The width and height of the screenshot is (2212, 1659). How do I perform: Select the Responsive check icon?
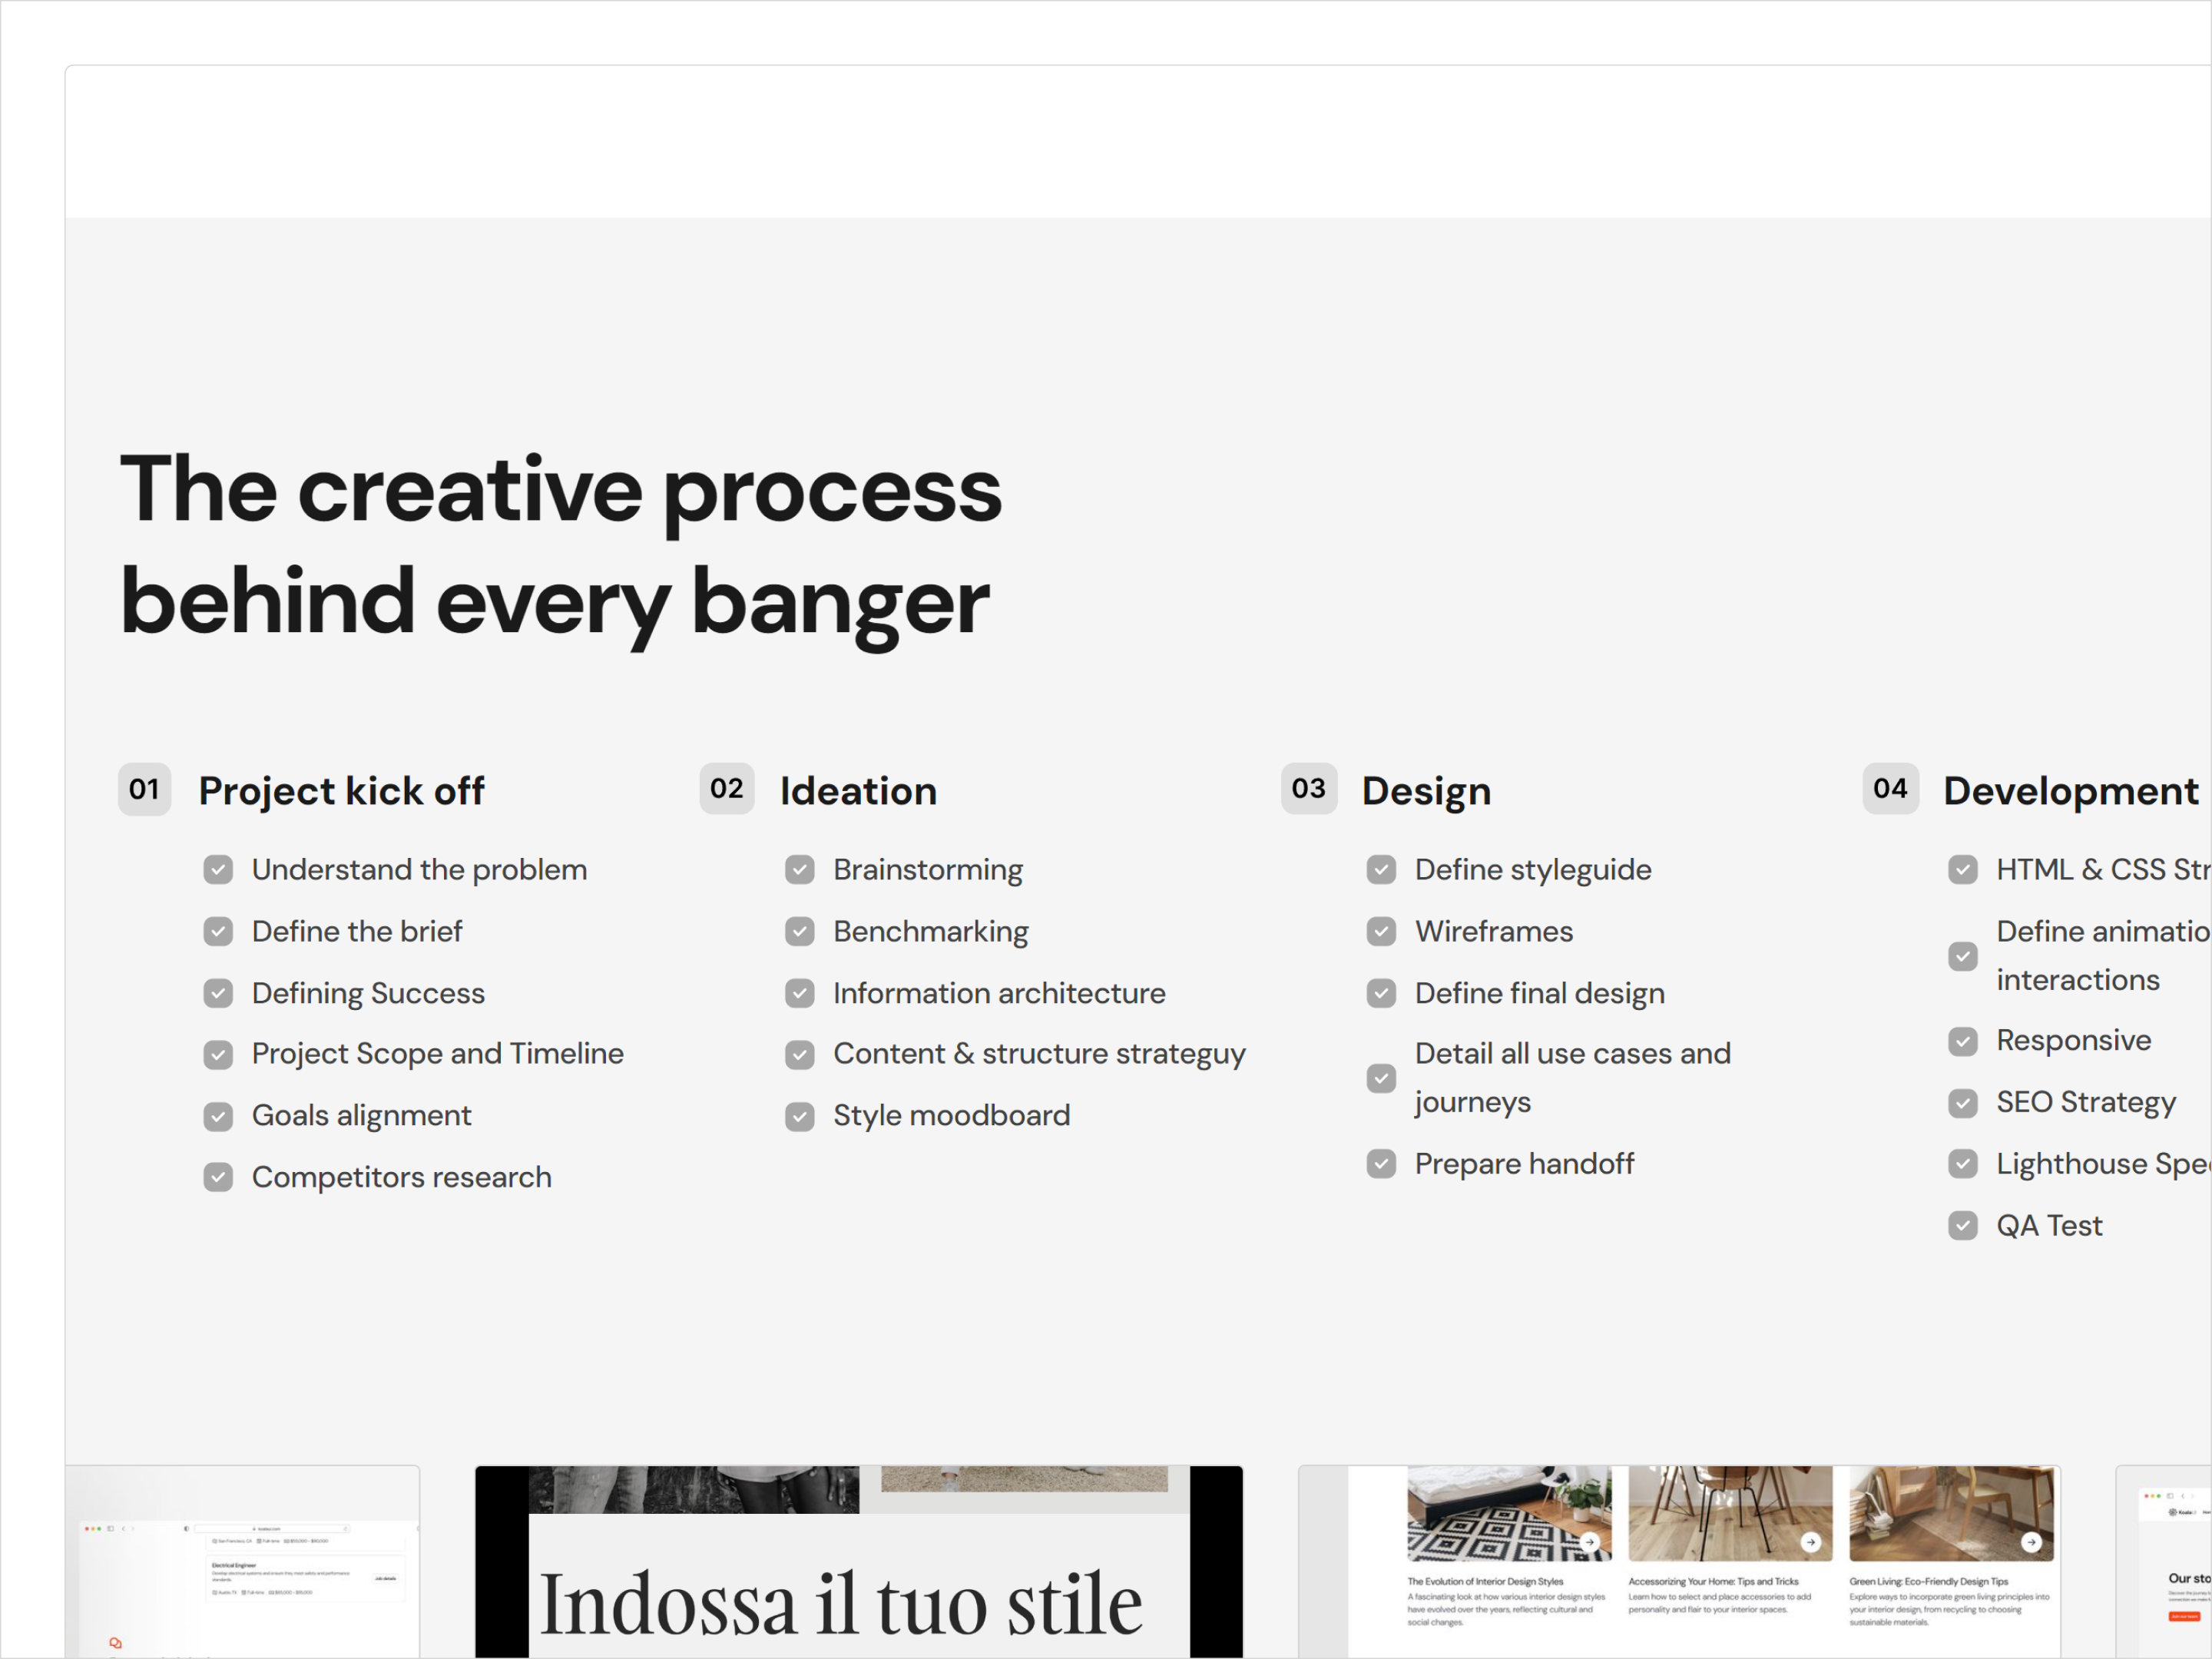pos(1963,1042)
